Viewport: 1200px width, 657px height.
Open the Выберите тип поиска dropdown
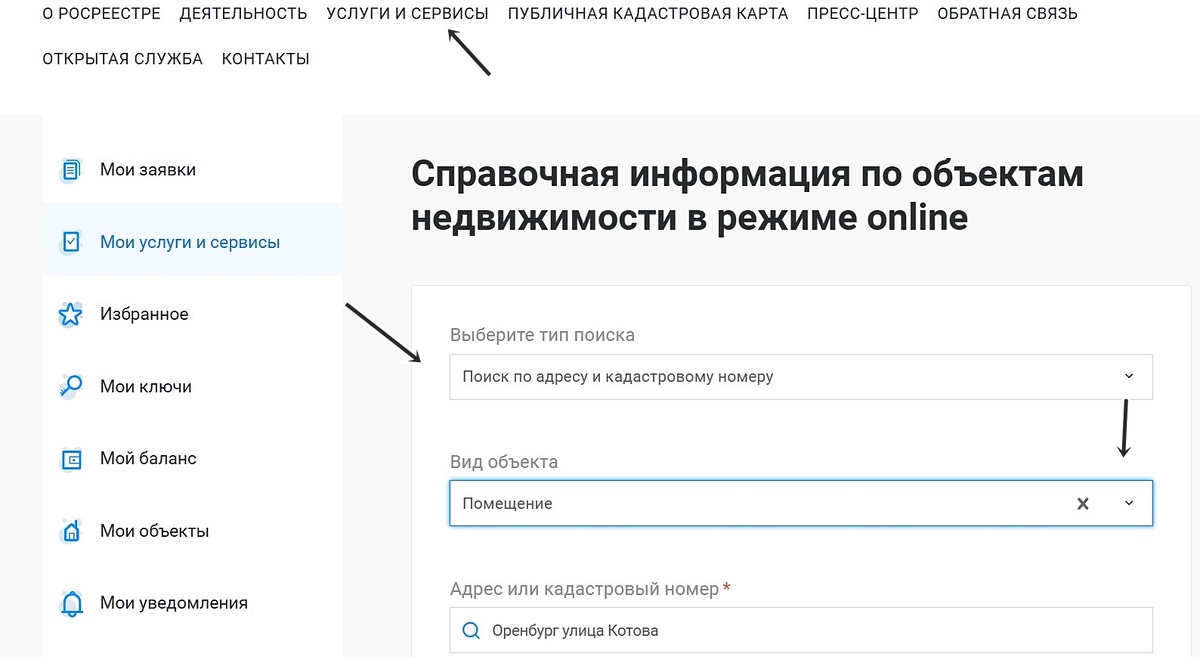[800, 376]
